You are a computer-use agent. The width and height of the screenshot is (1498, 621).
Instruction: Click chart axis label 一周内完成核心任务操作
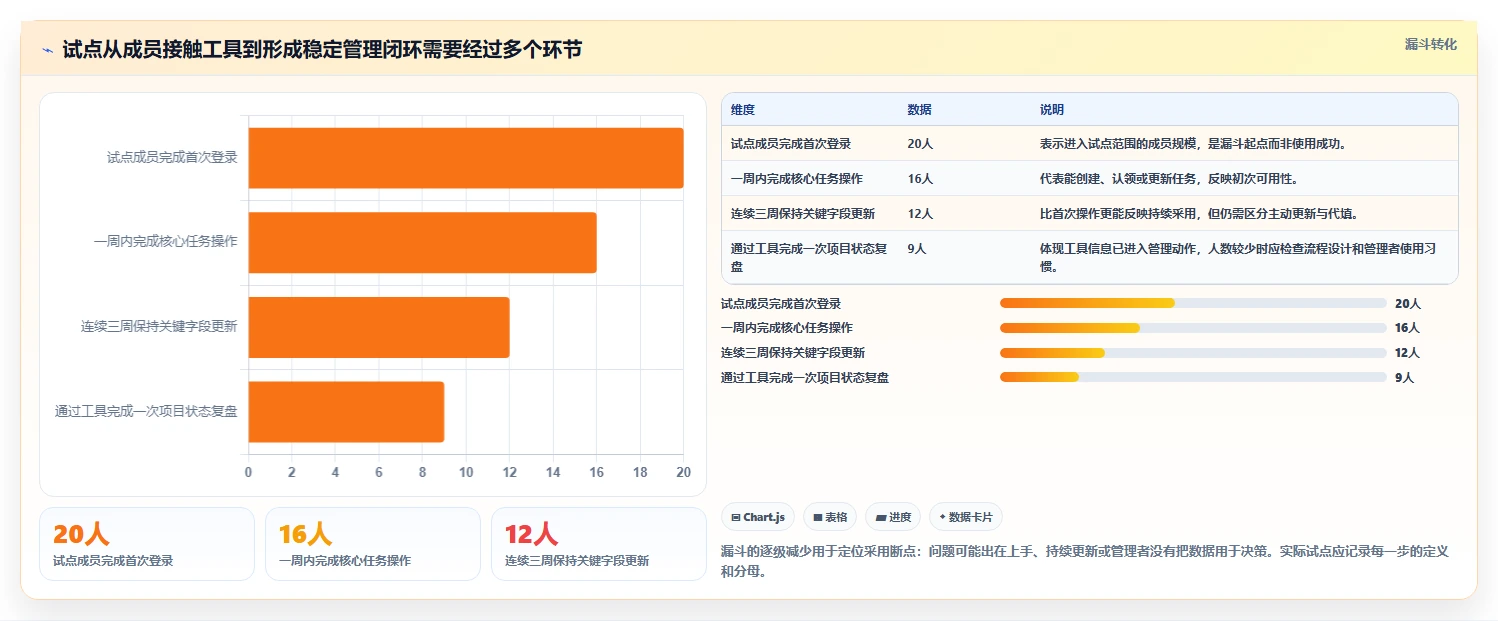pos(166,242)
